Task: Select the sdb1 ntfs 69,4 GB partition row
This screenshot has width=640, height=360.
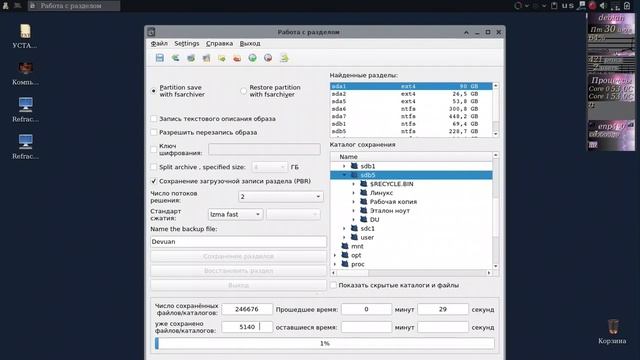Action: [x=411, y=124]
